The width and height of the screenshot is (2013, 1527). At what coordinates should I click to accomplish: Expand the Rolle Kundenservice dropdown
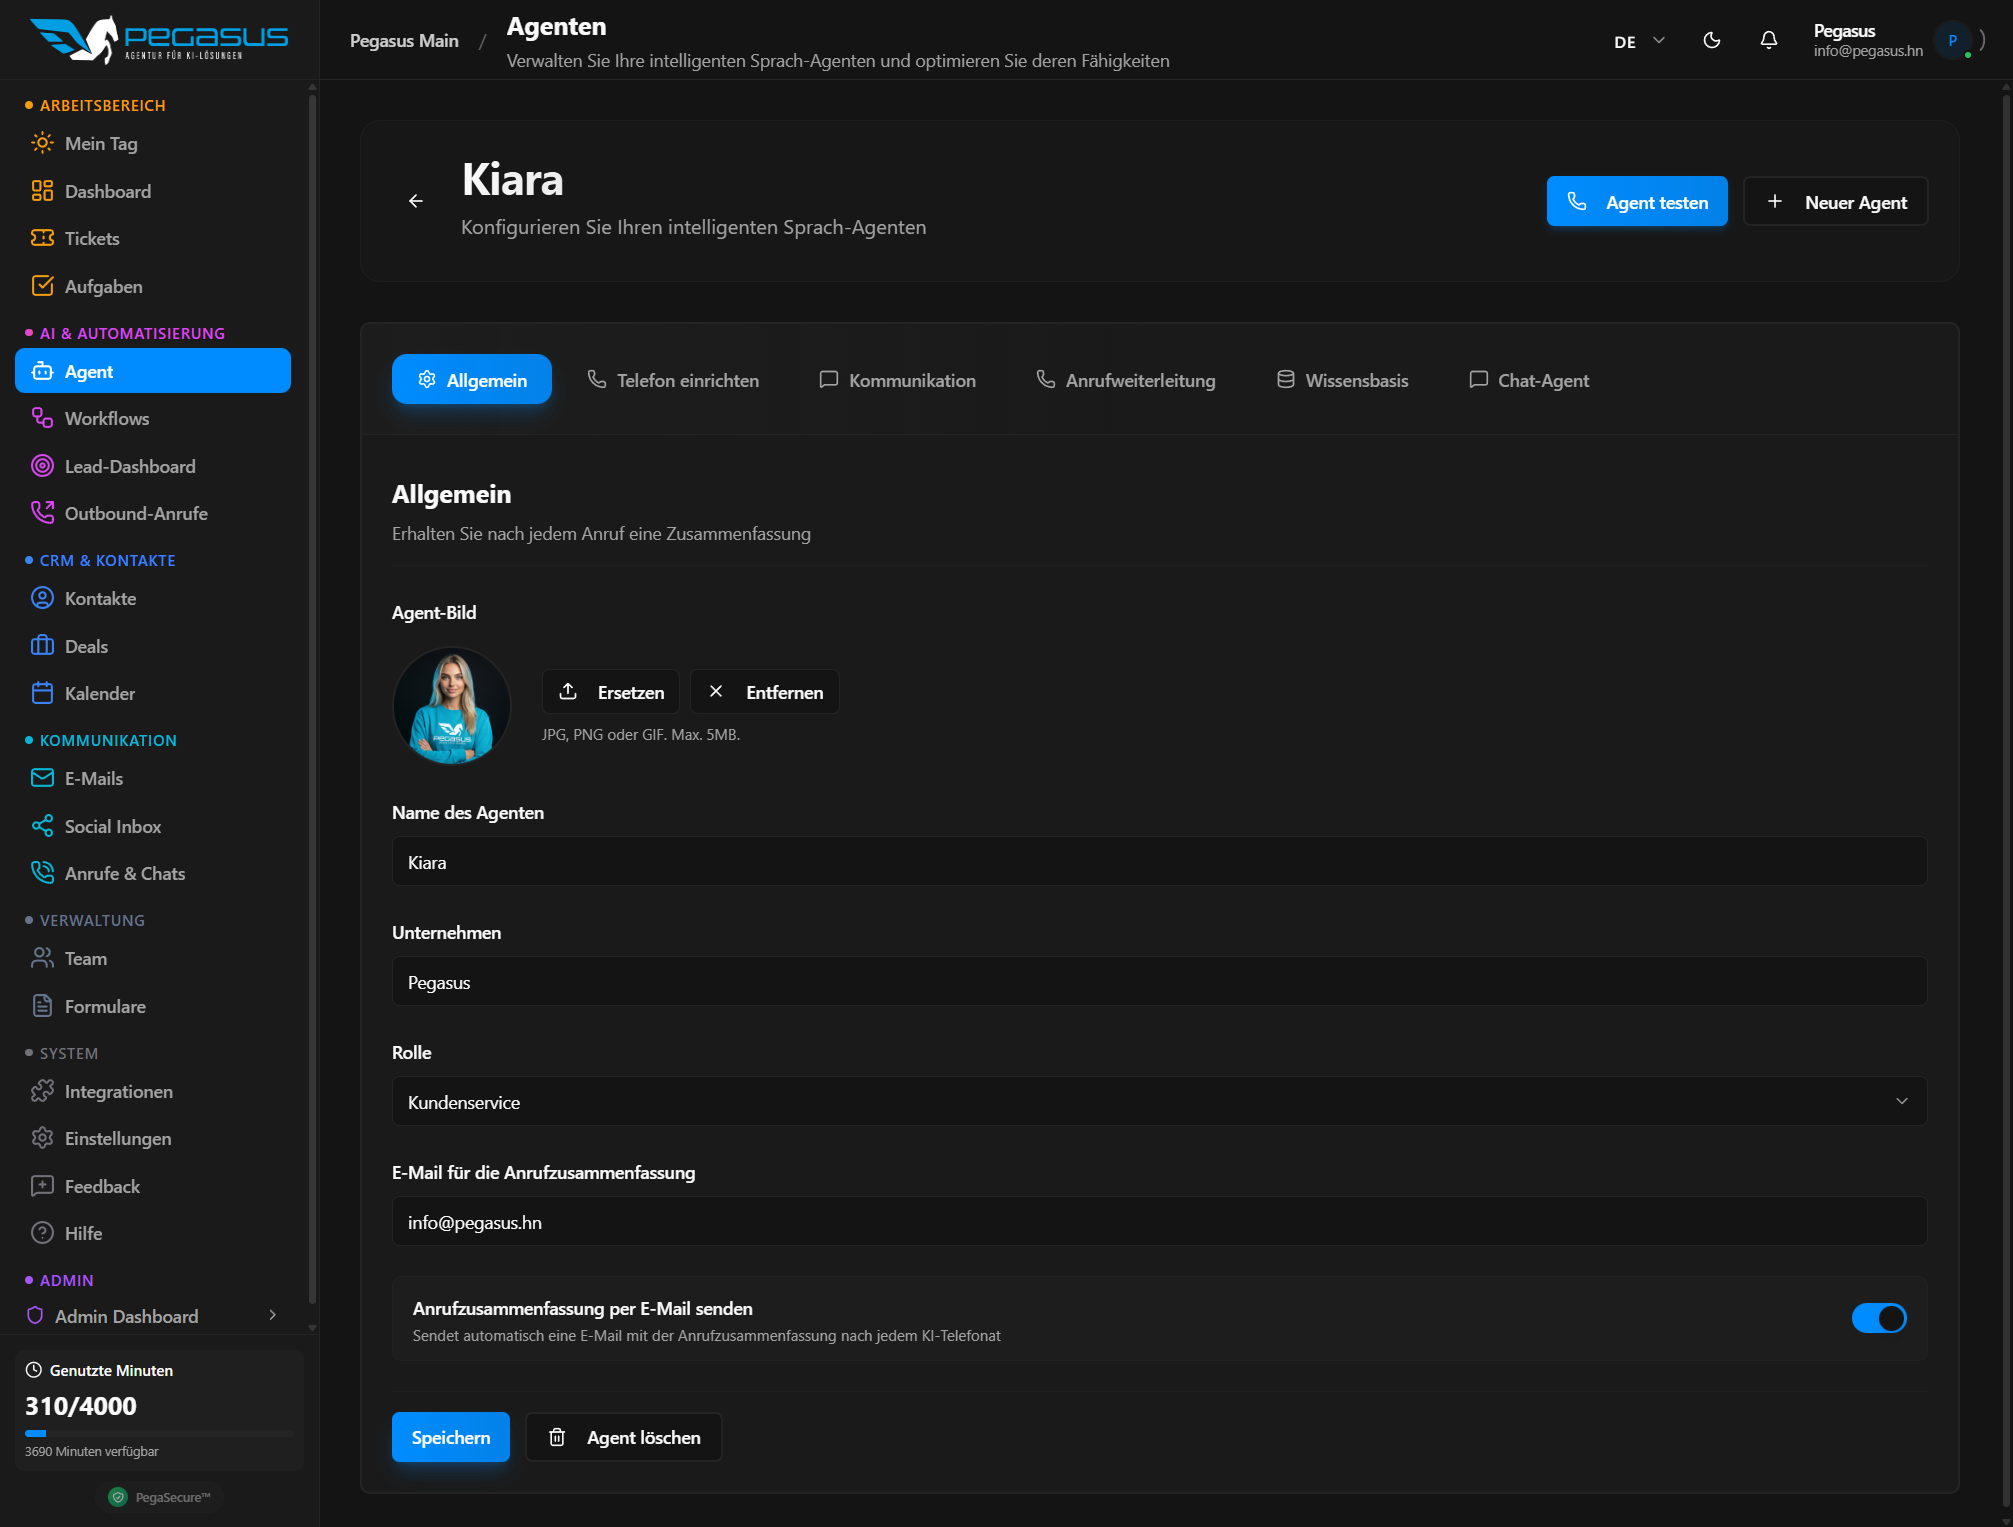(1158, 1102)
